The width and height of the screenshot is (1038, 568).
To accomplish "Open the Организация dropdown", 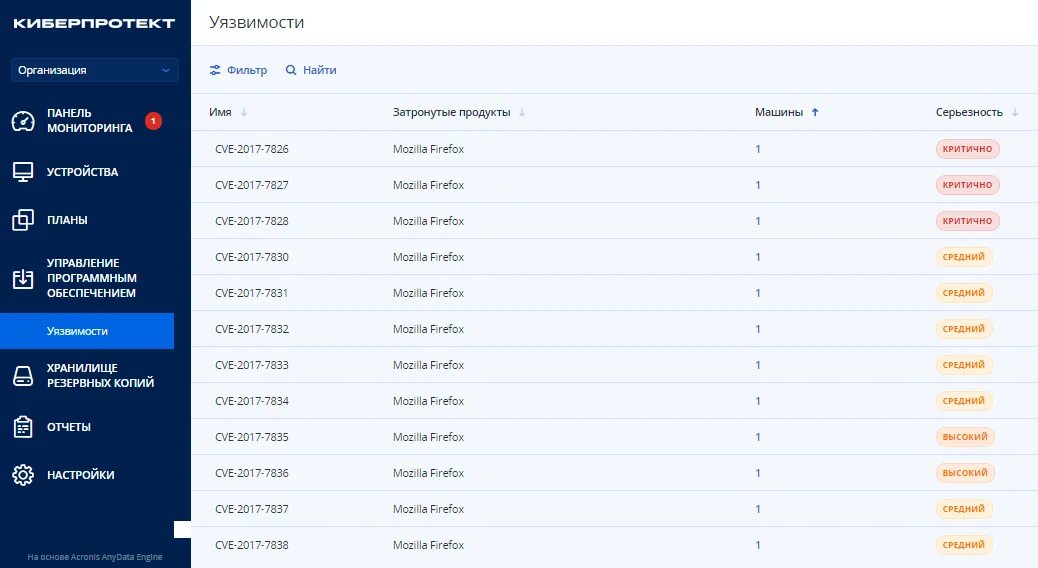I will click(x=95, y=70).
